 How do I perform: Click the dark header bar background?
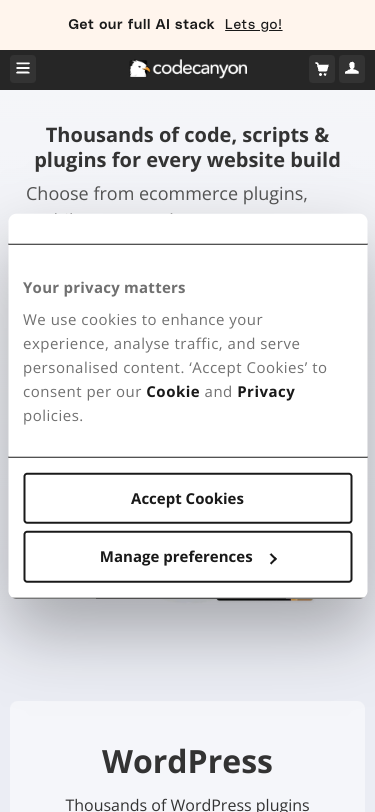click(83, 70)
